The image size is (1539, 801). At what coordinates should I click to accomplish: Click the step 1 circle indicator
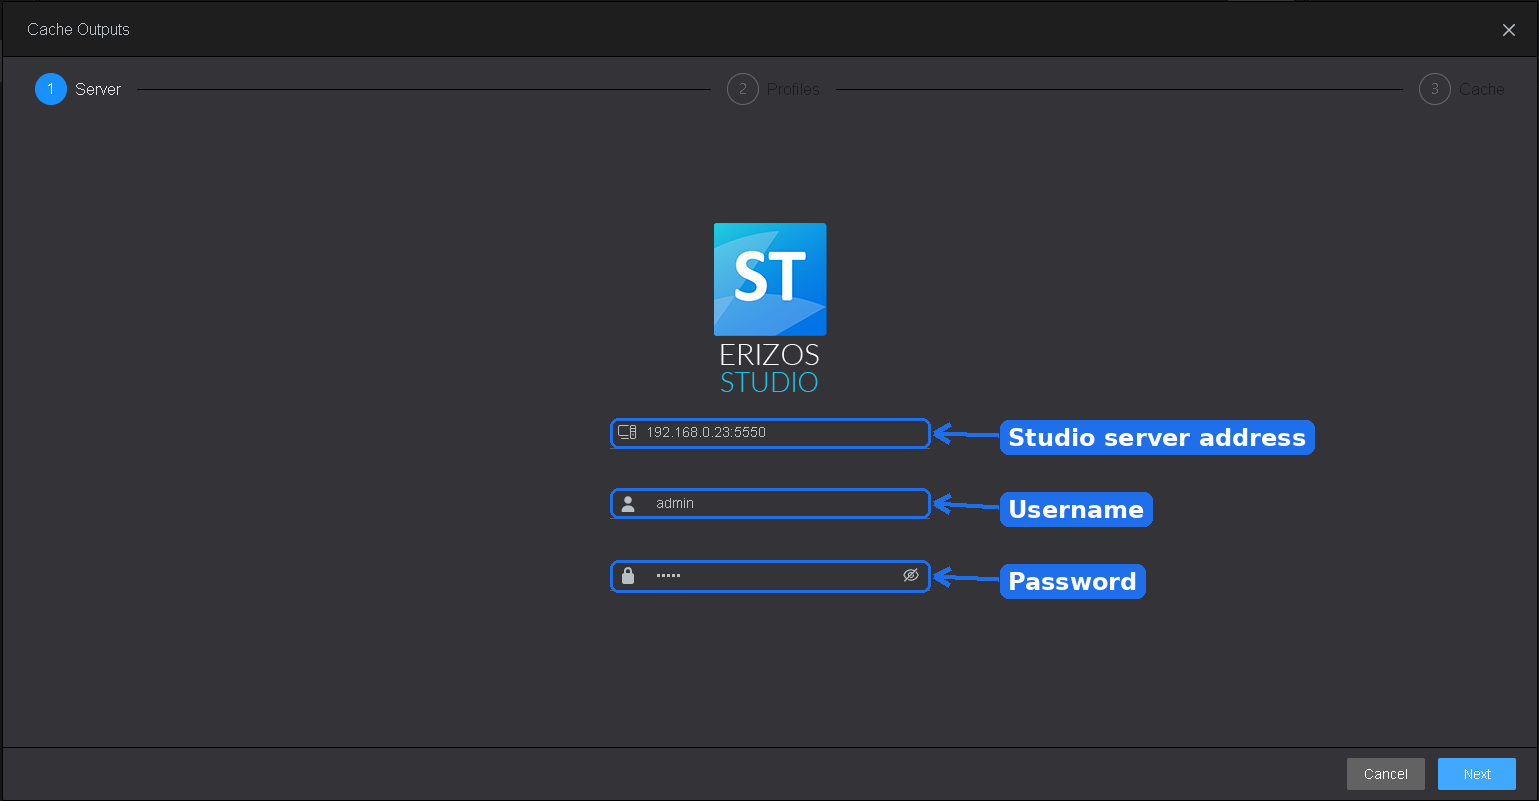[x=50, y=89]
